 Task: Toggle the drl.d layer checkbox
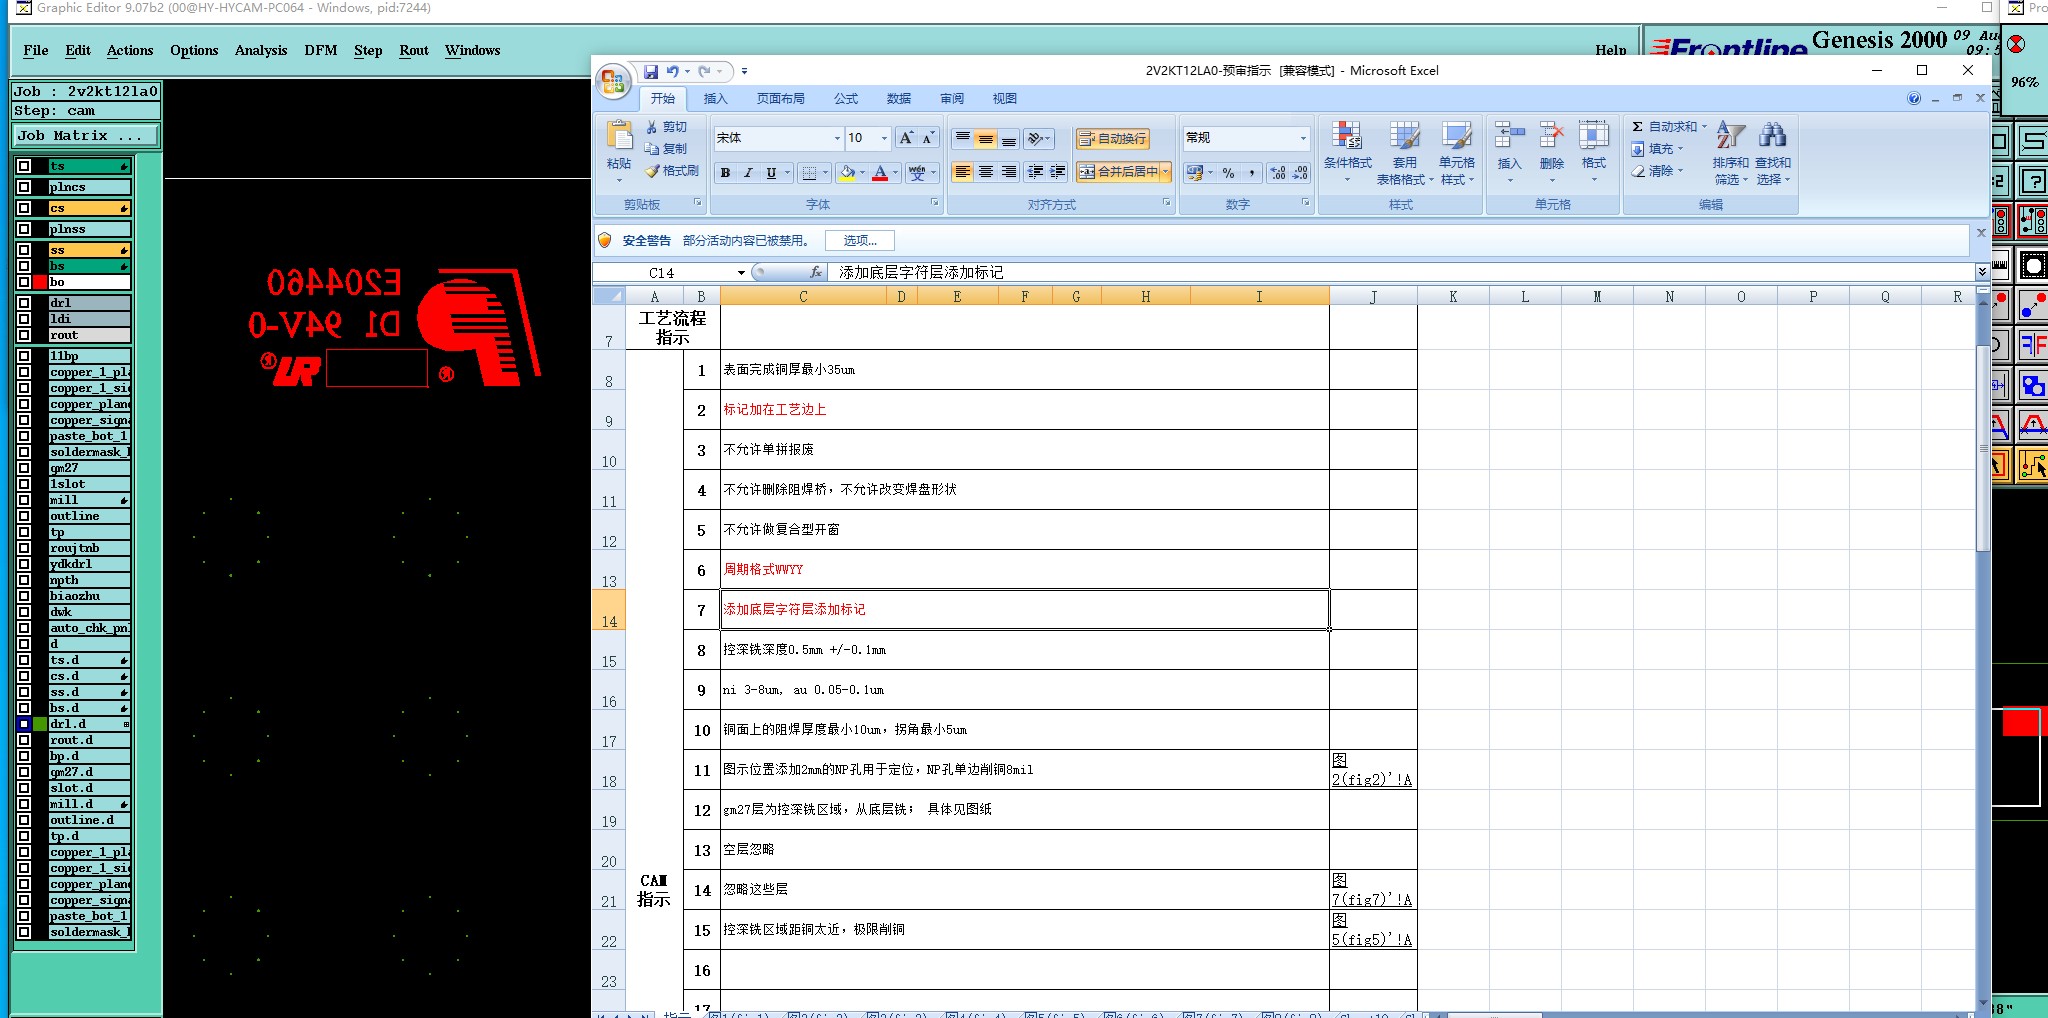pos(24,724)
